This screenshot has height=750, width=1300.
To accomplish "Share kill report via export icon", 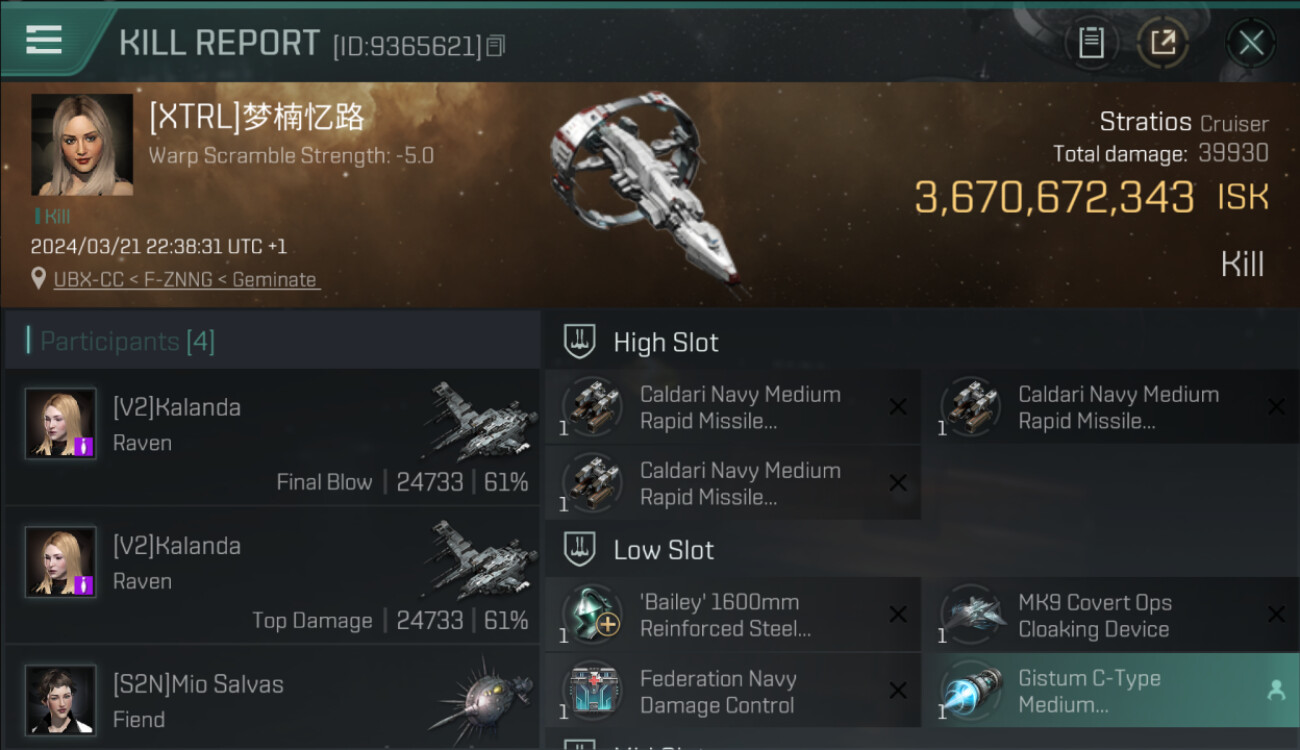I will click(x=1162, y=43).
